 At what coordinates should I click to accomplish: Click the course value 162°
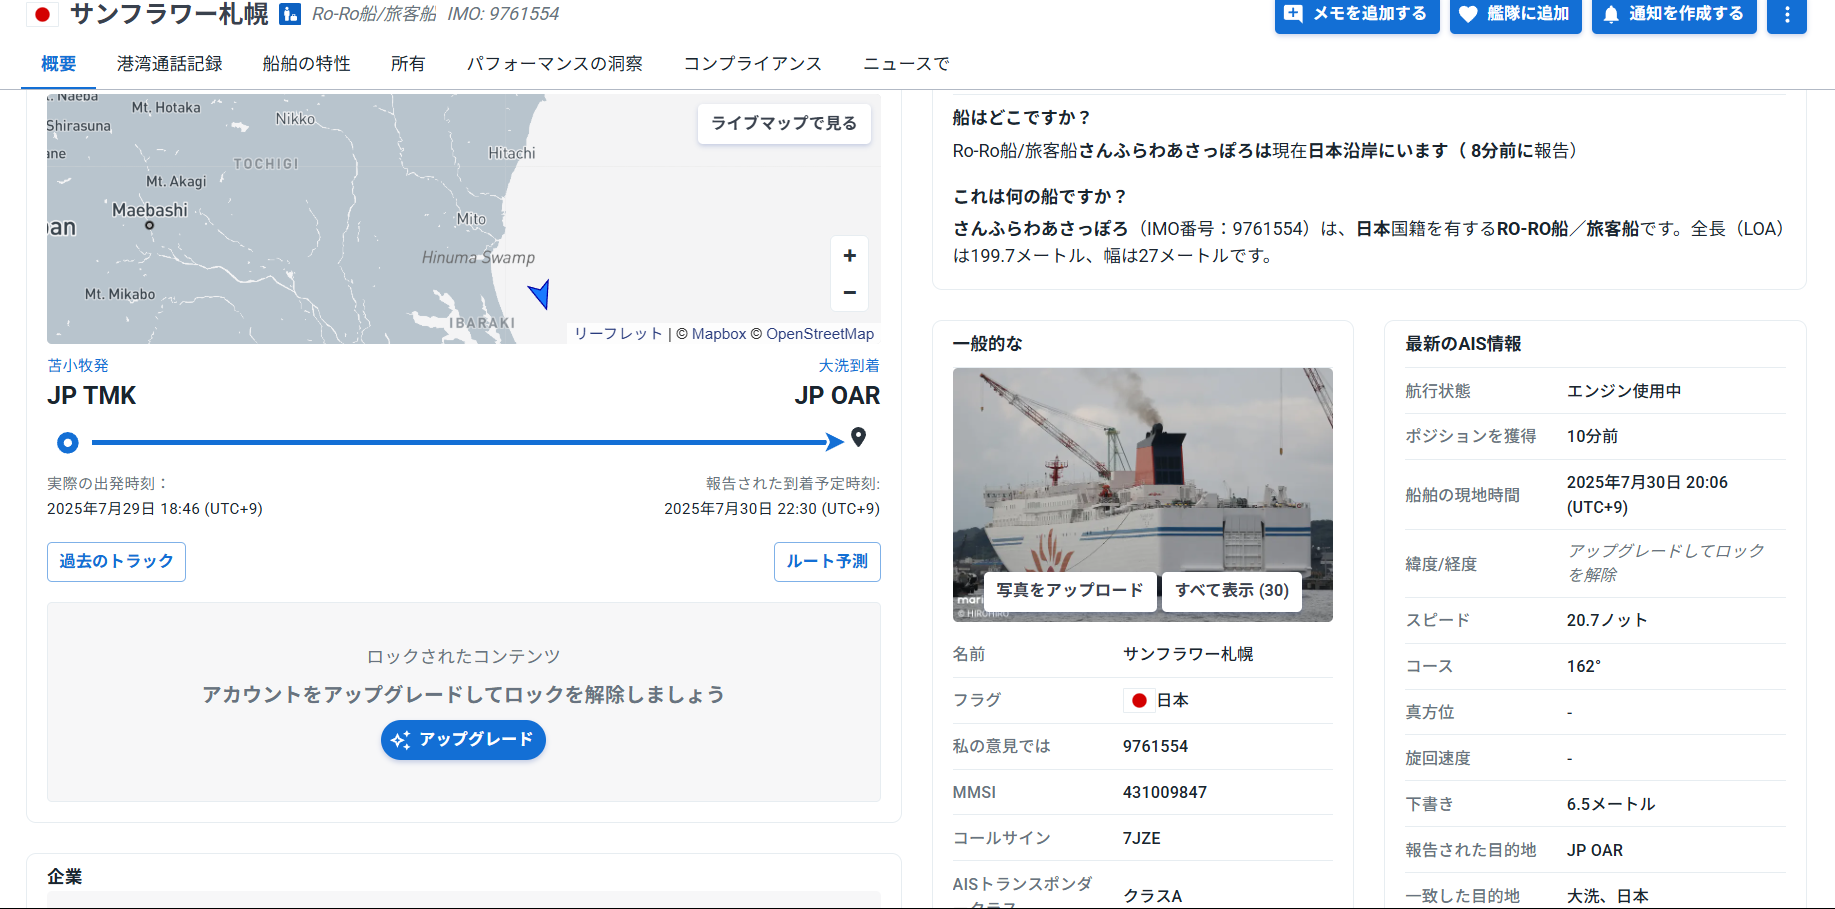pyautogui.click(x=1584, y=667)
